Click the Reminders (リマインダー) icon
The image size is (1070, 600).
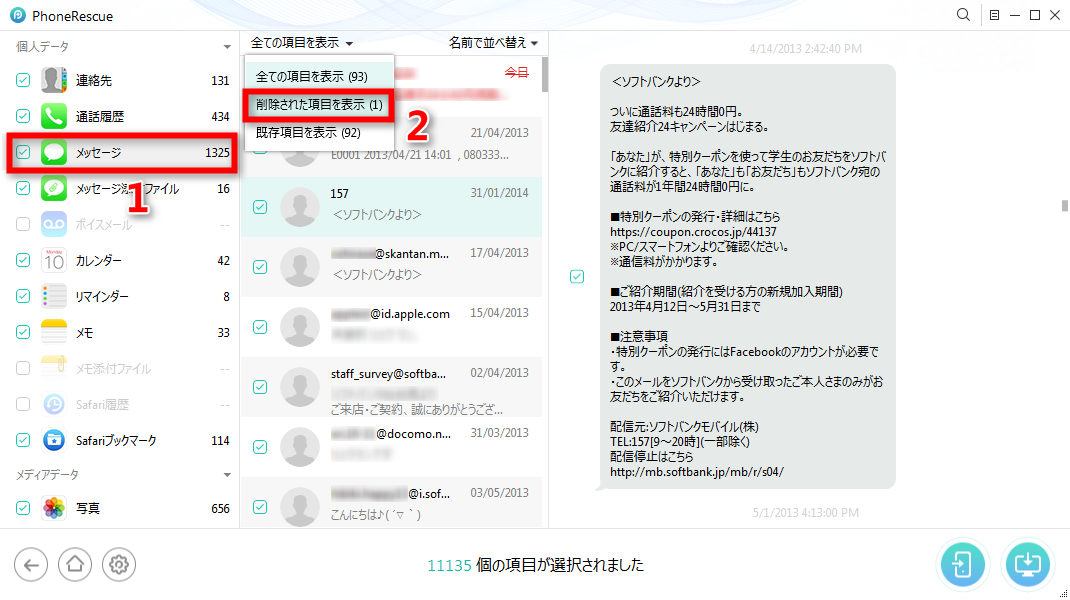click(54, 296)
